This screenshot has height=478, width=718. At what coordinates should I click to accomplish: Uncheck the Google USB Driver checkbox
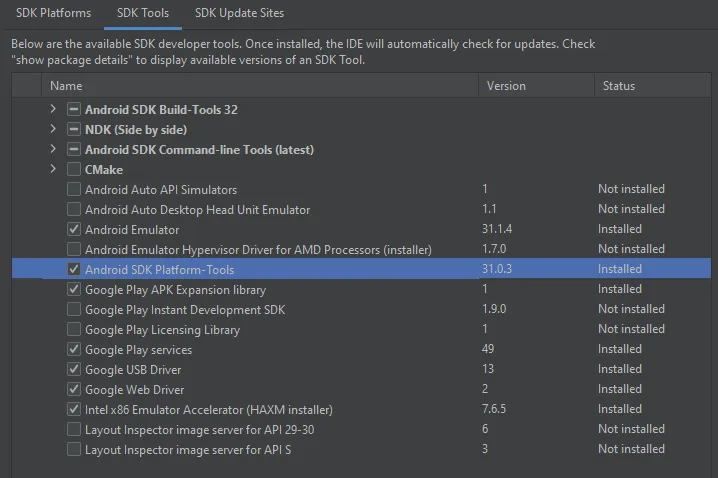point(73,369)
